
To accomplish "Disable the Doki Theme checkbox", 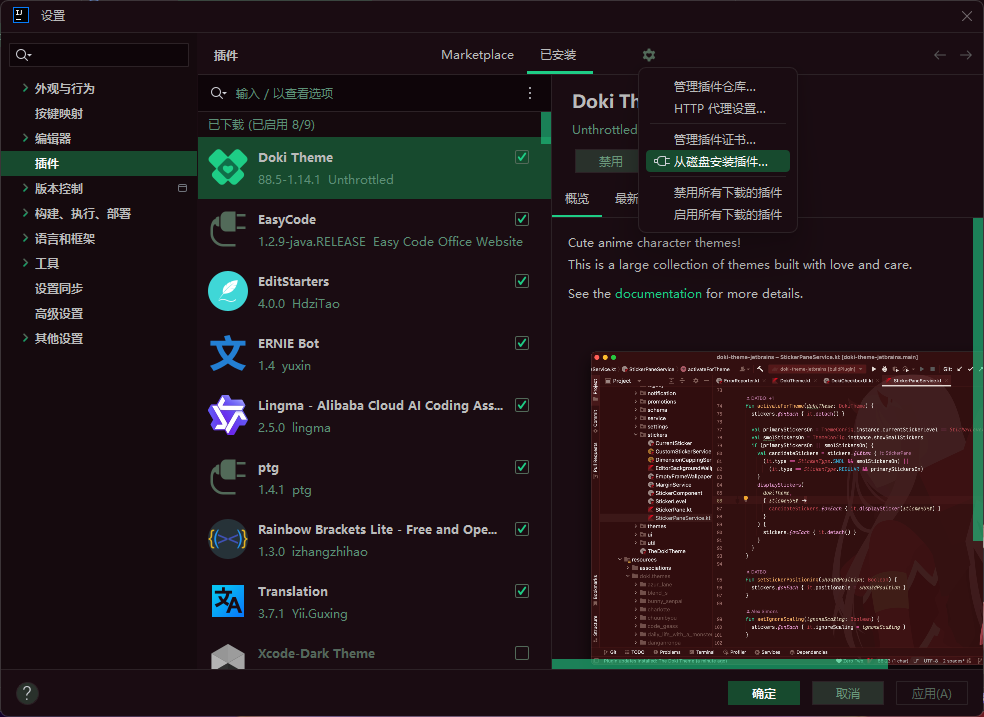I will pos(521,157).
